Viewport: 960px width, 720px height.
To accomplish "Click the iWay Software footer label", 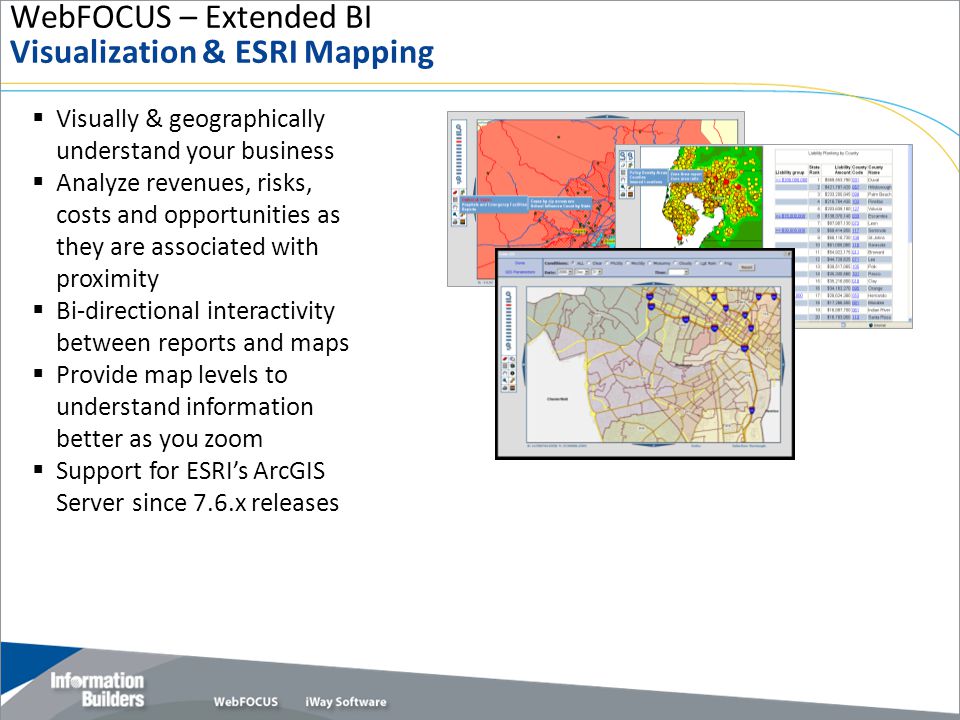I will pyautogui.click(x=346, y=702).
